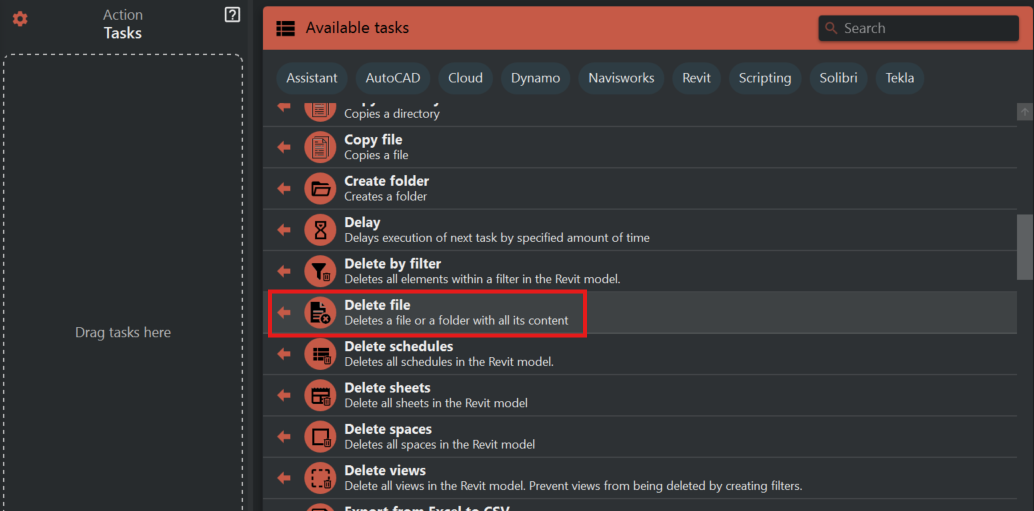Screen dimensions: 1034x511
Task: Add Delete schedules using its arrow
Action: pos(284,354)
